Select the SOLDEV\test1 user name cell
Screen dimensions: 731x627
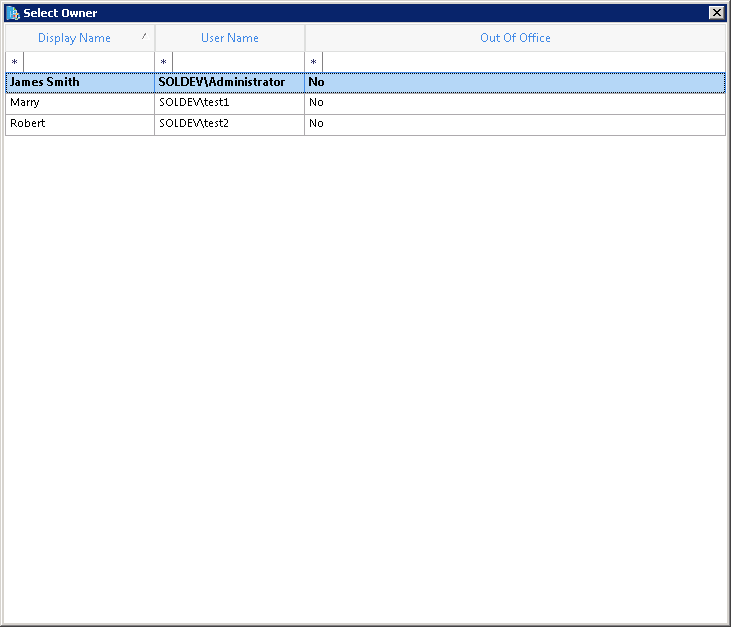(x=229, y=103)
